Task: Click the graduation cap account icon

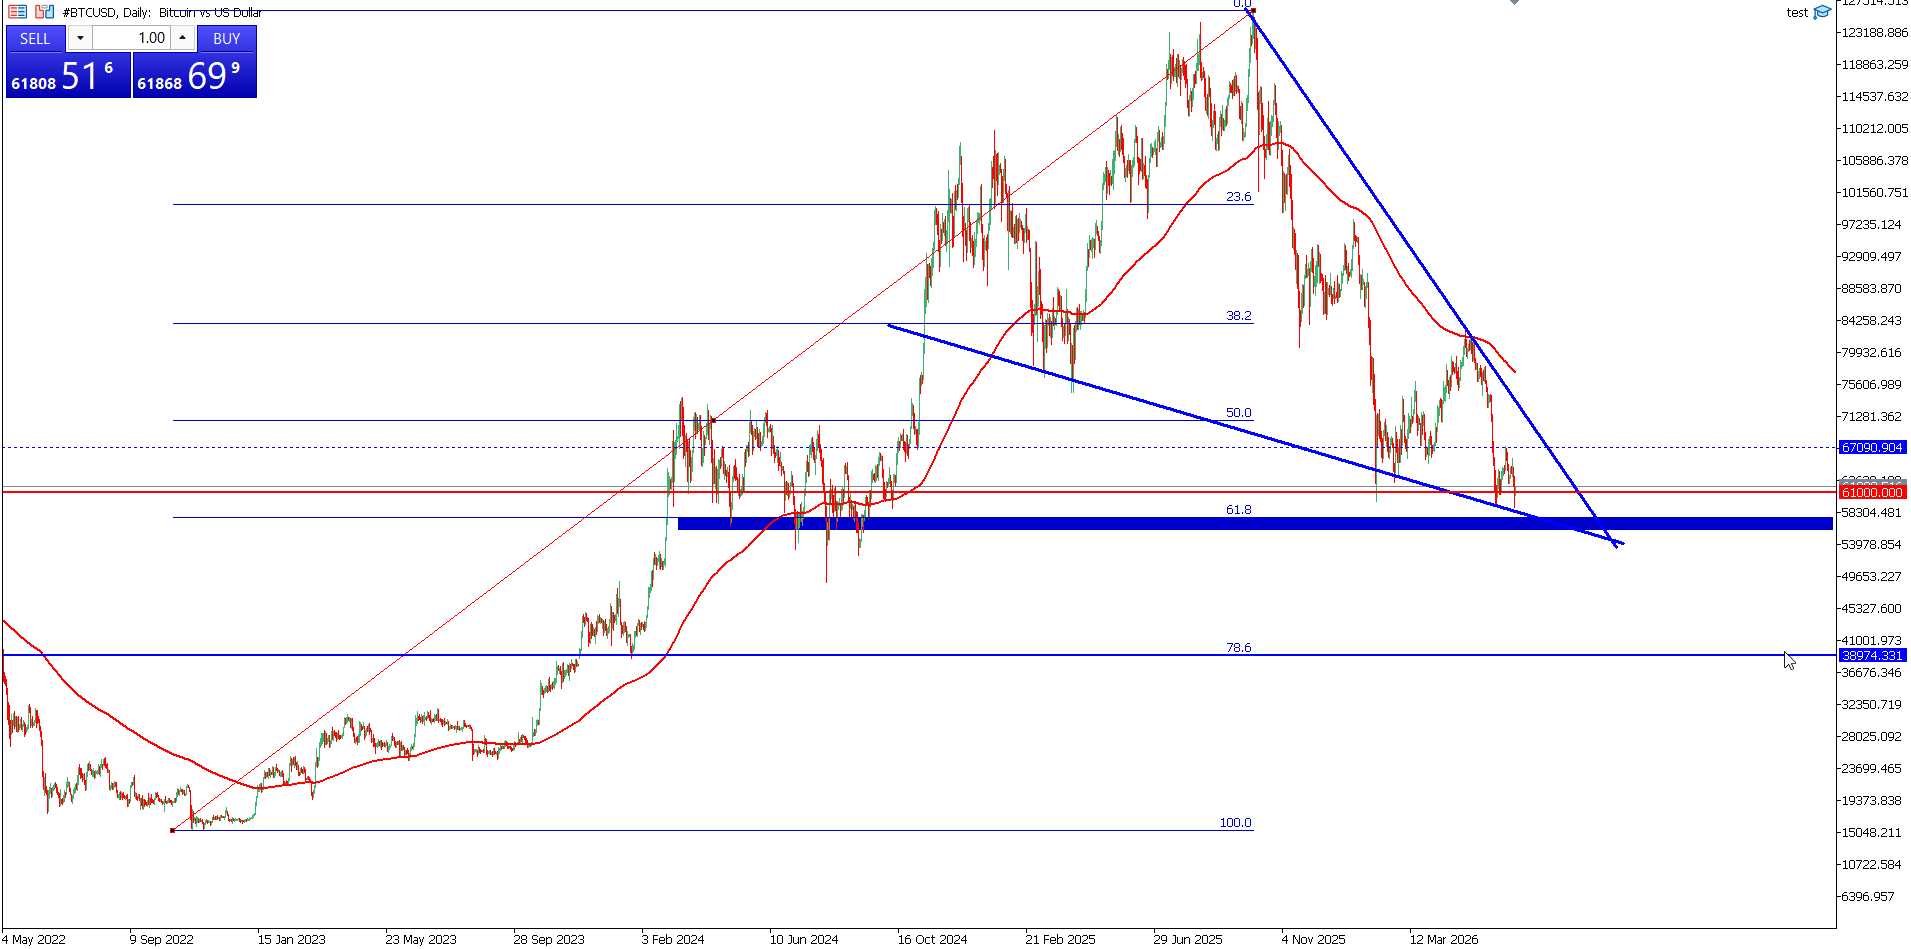Action: tap(1822, 12)
